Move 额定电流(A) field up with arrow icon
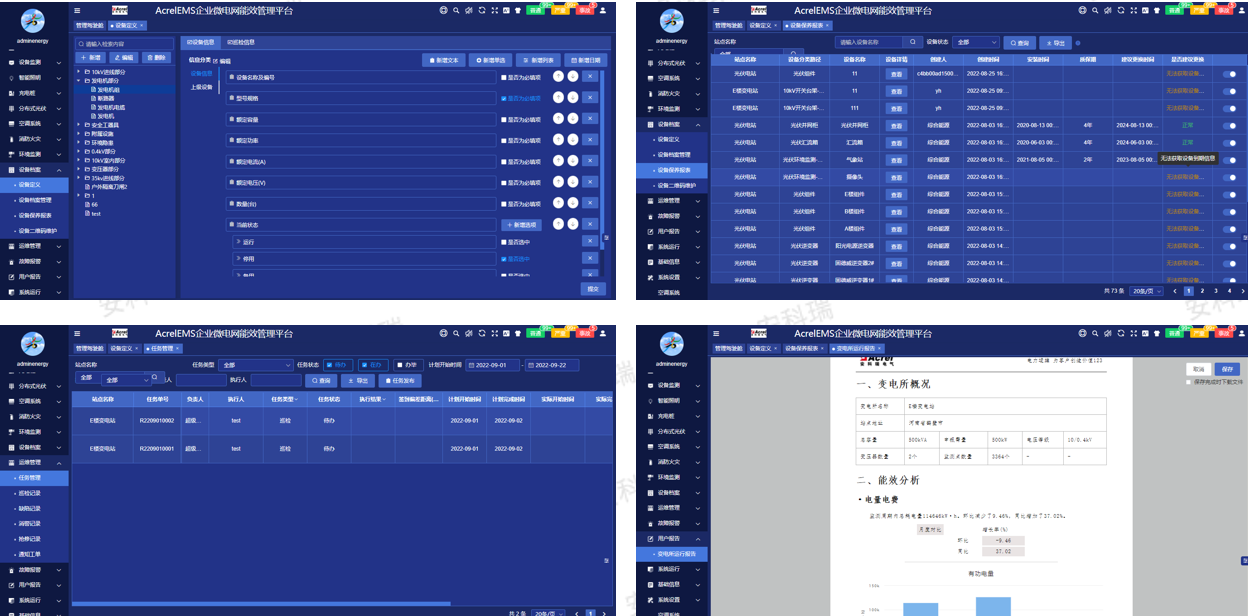 pyautogui.click(x=558, y=161)
